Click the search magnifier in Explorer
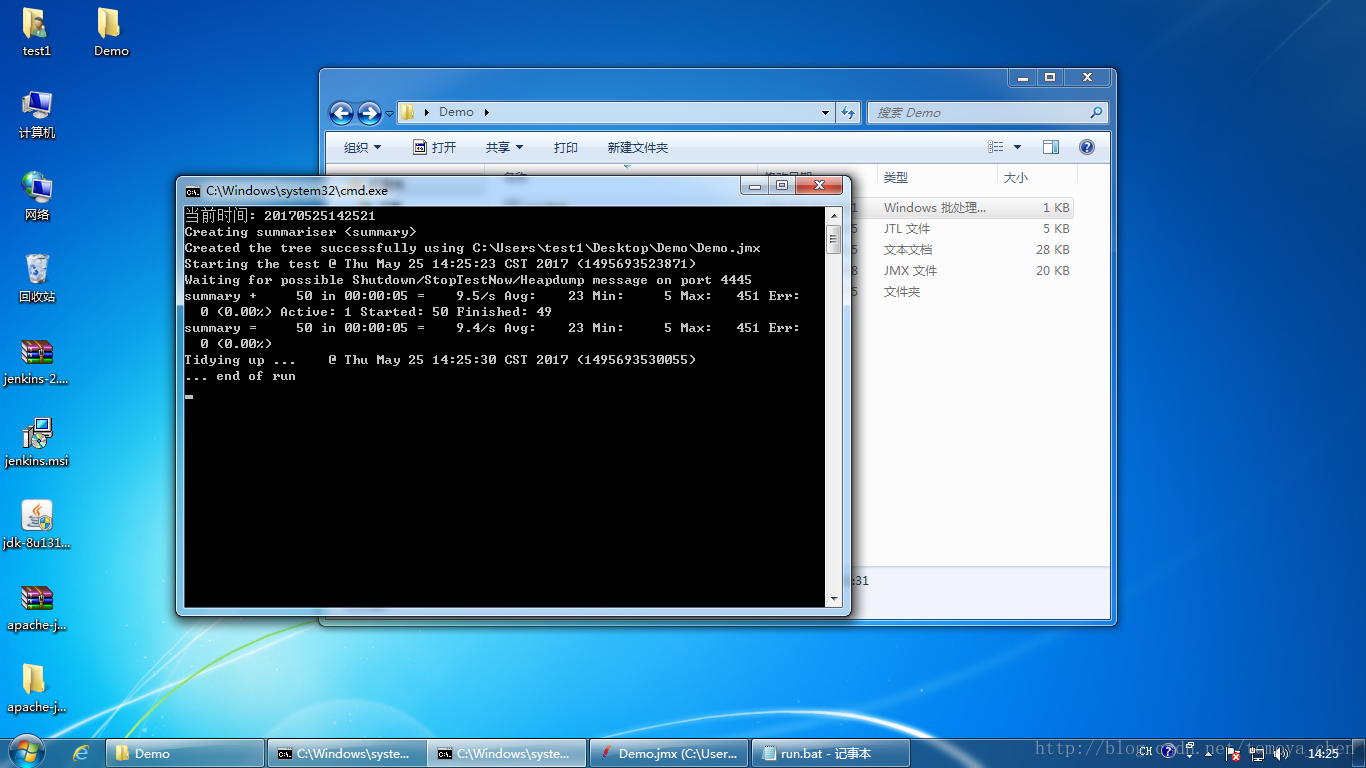The width and height of the screenshot is (1366, 768). (1096, 113)
